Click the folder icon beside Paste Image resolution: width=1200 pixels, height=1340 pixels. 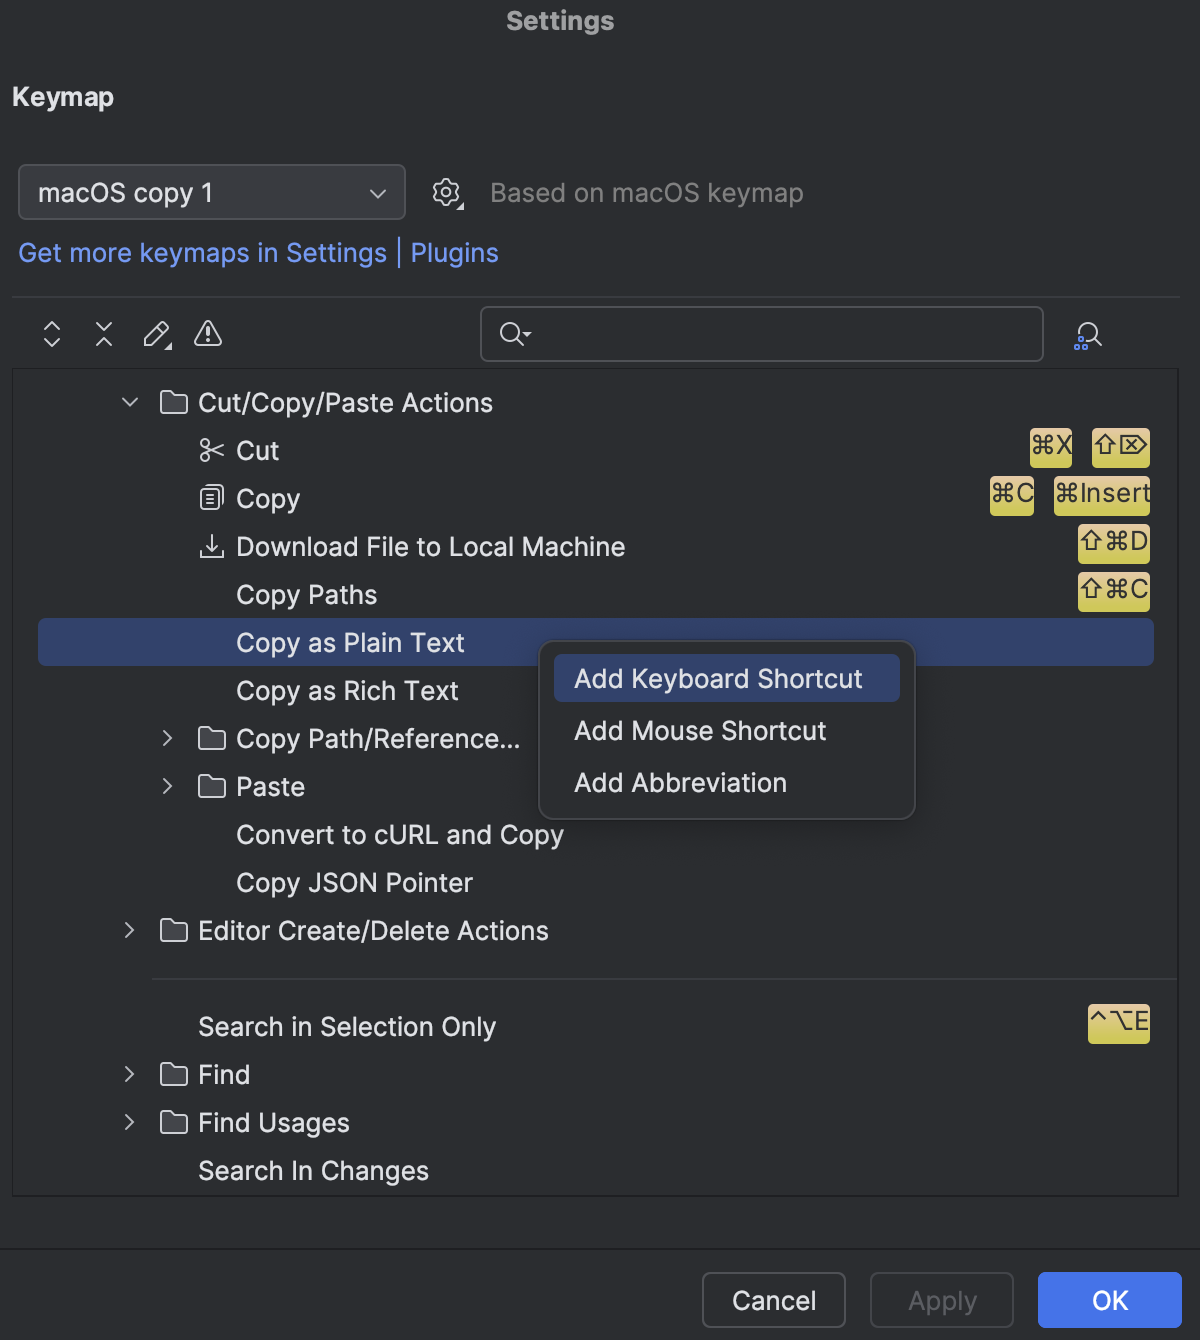(x=211, y=786)
